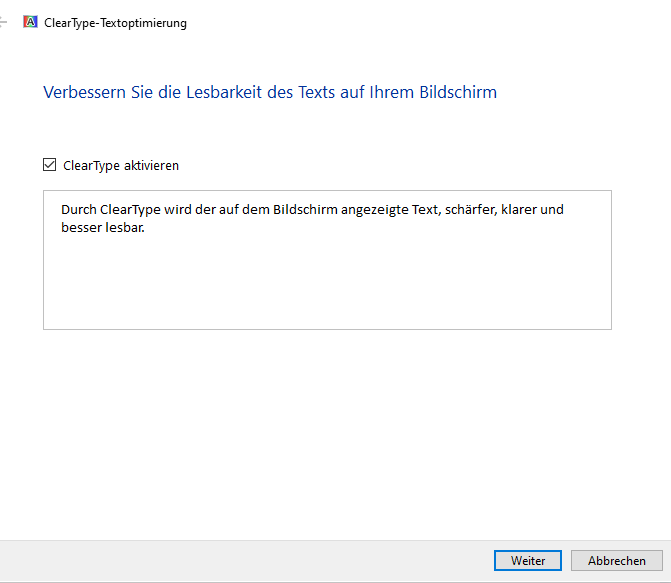Click the window title "ClearType-Textoptimierung"

pyautogui.click(x=115, y=23)
